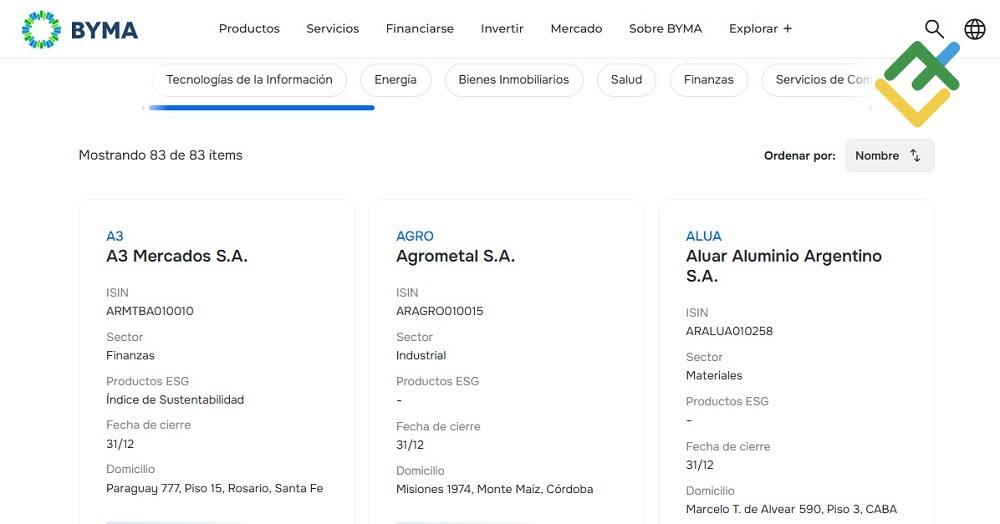Go to BYMA home via logo
The height and width of the screenshot is (524, 1000).
pos(80,29)
